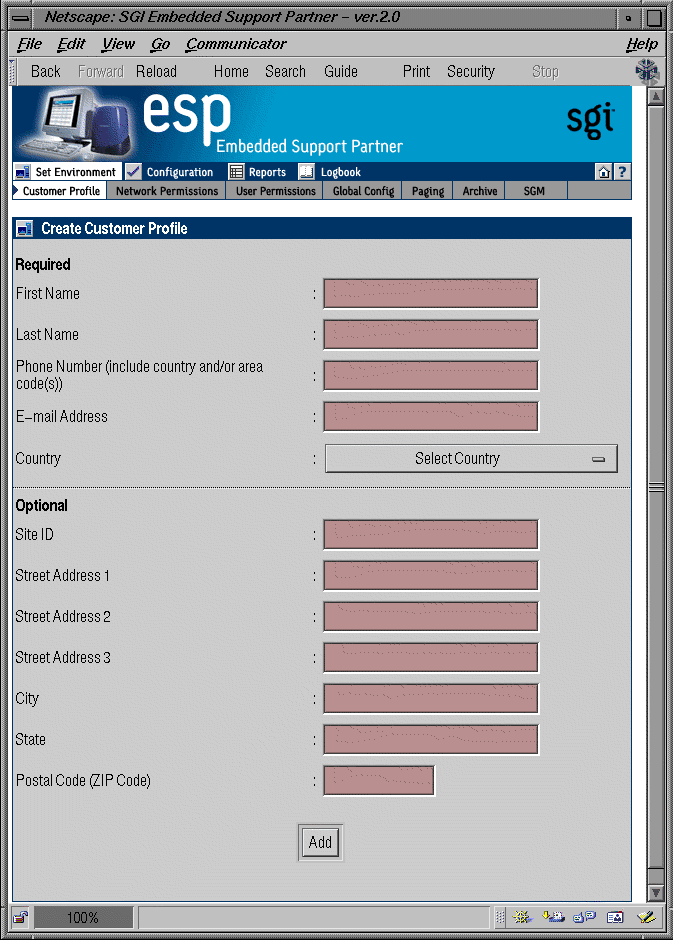Click the State input field
This screenshot has width=673, height=940.
[x=431, y=740]
